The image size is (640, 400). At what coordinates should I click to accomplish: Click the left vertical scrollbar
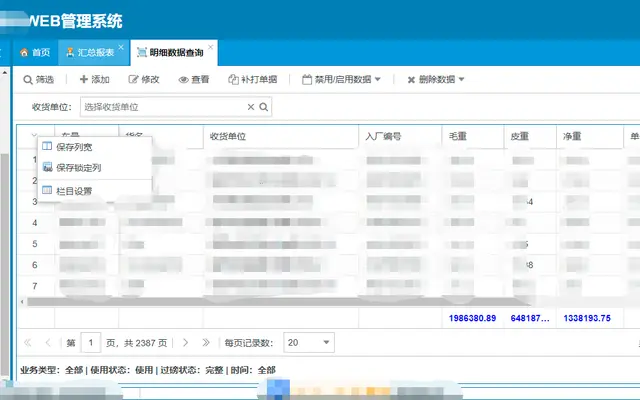pyautogui.click(x=4, y=265)
